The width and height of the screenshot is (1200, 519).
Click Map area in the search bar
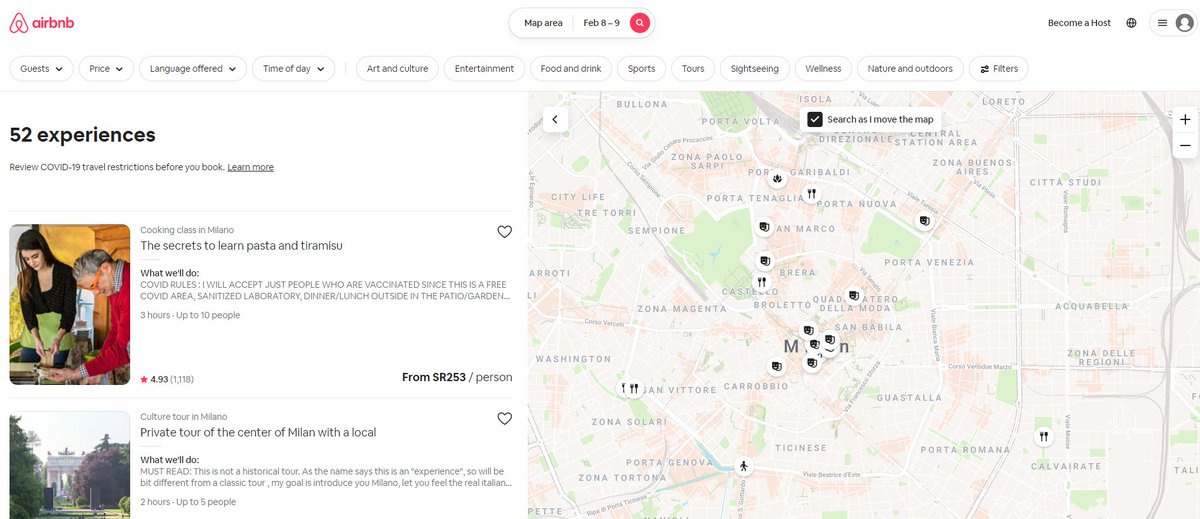tap(543, 23)
